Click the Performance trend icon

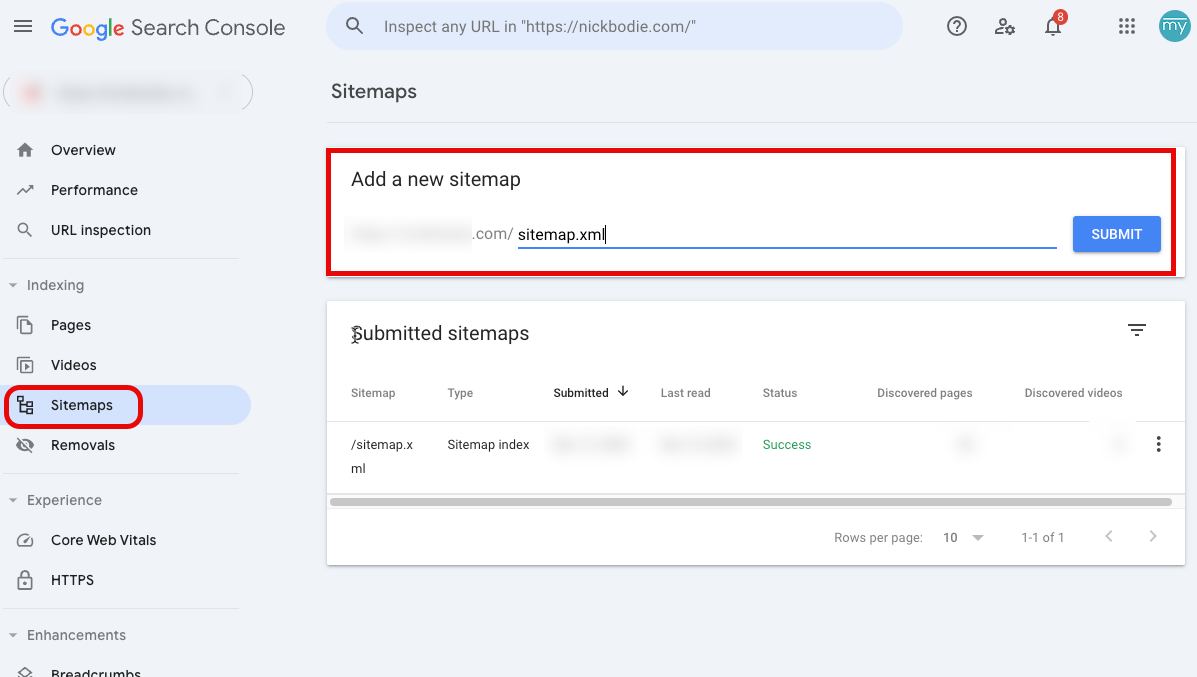pyautogui.click(x=25, y=190)
